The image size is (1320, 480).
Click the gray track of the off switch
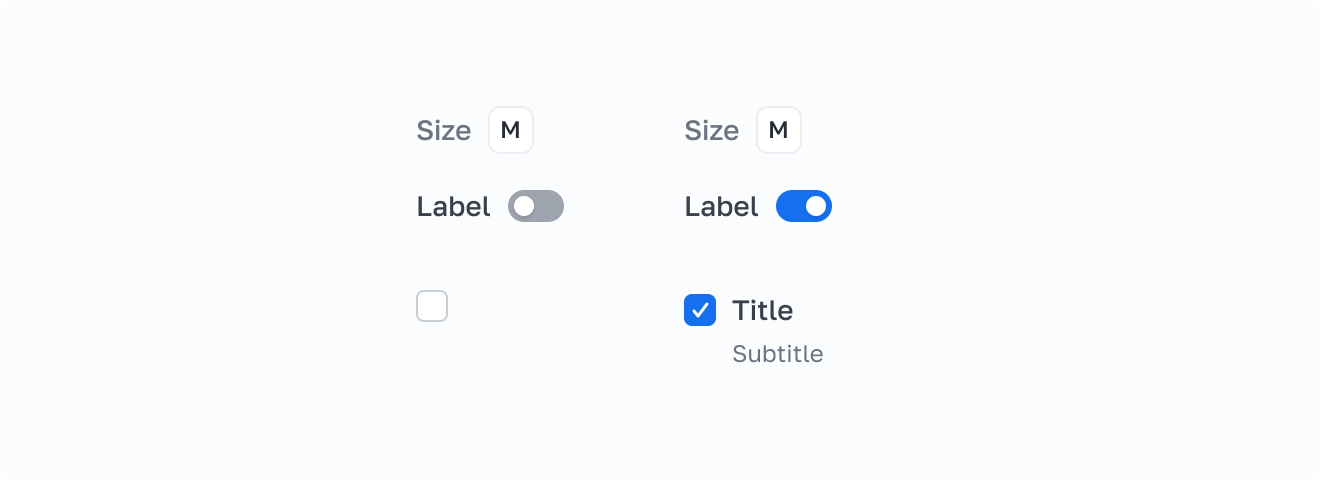click(549, 206)
